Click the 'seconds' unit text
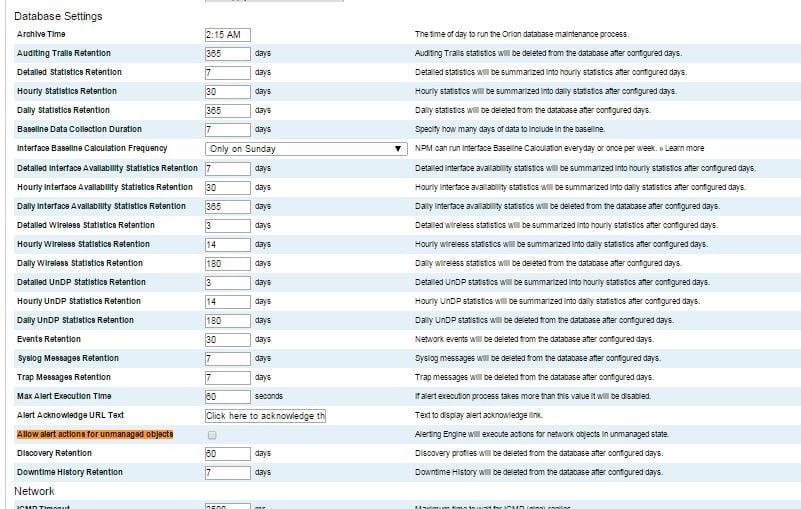 coord(269,396)
